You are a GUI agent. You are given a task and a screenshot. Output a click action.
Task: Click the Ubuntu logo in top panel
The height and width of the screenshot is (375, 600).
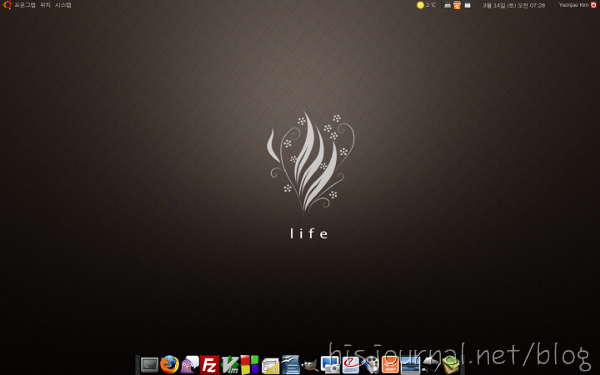[x=7, y=5]
